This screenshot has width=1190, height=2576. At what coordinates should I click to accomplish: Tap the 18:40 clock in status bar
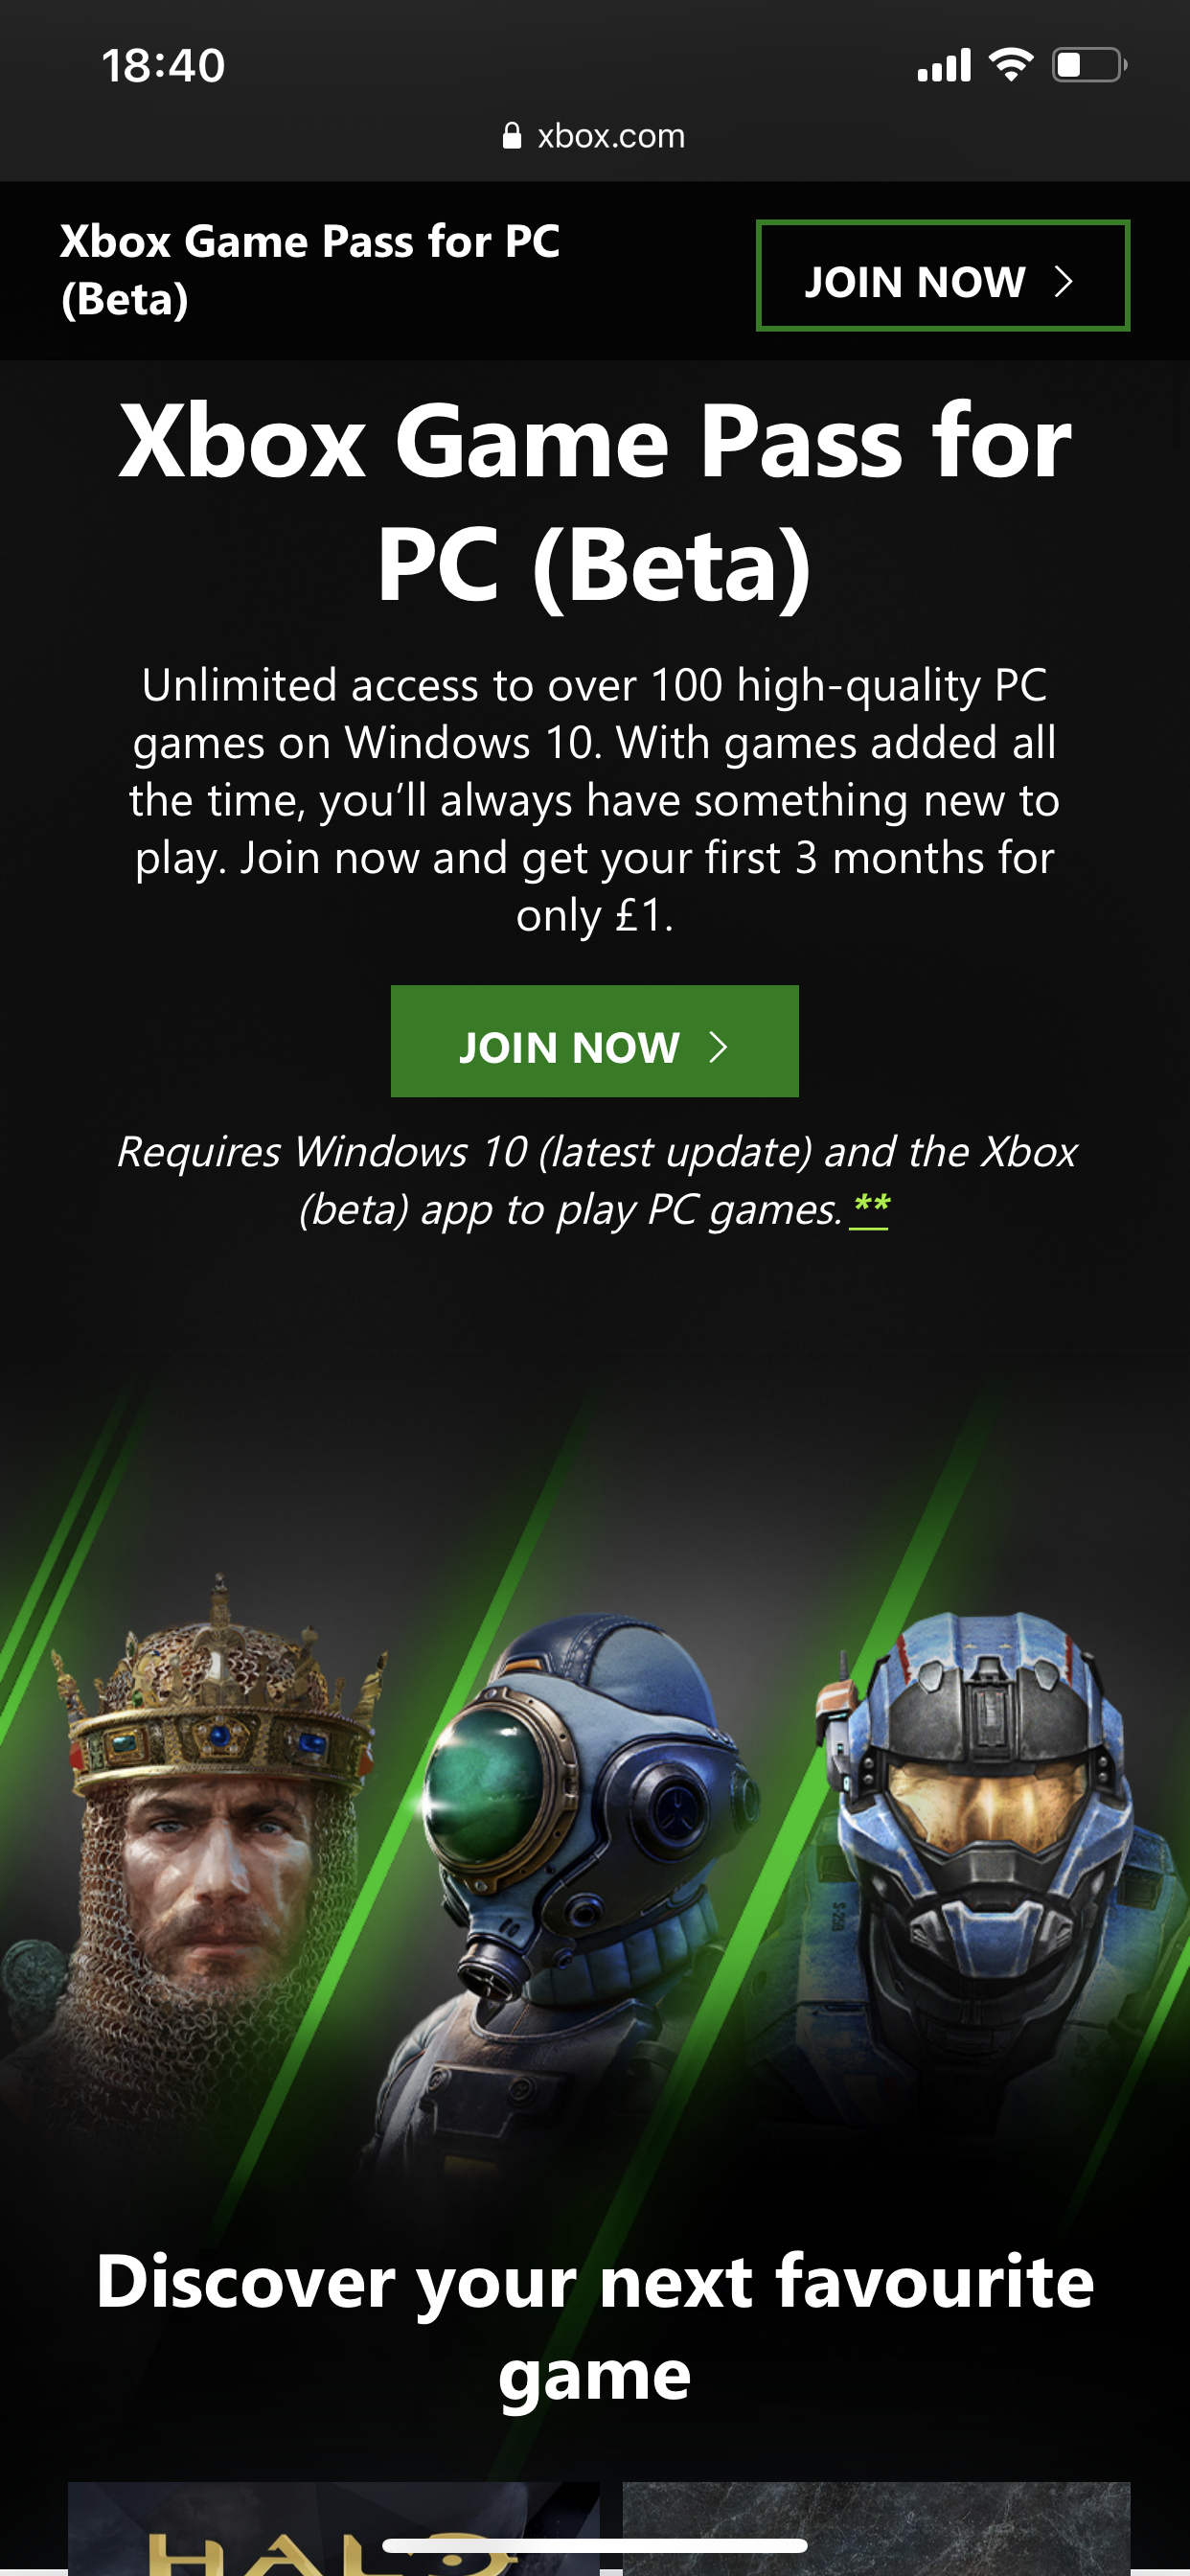pyautogui.click(x=163, y=66)
